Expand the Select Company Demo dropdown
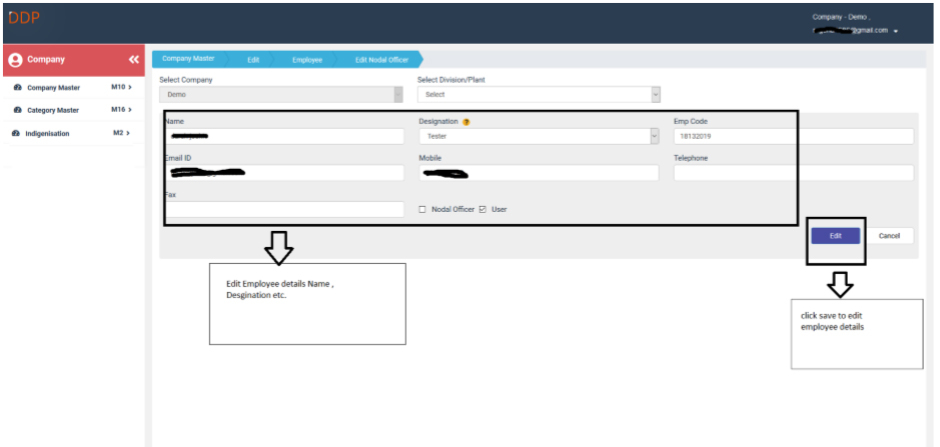This screenshot has height=447, width=940. pyautogui.click(x=281, y=95)
